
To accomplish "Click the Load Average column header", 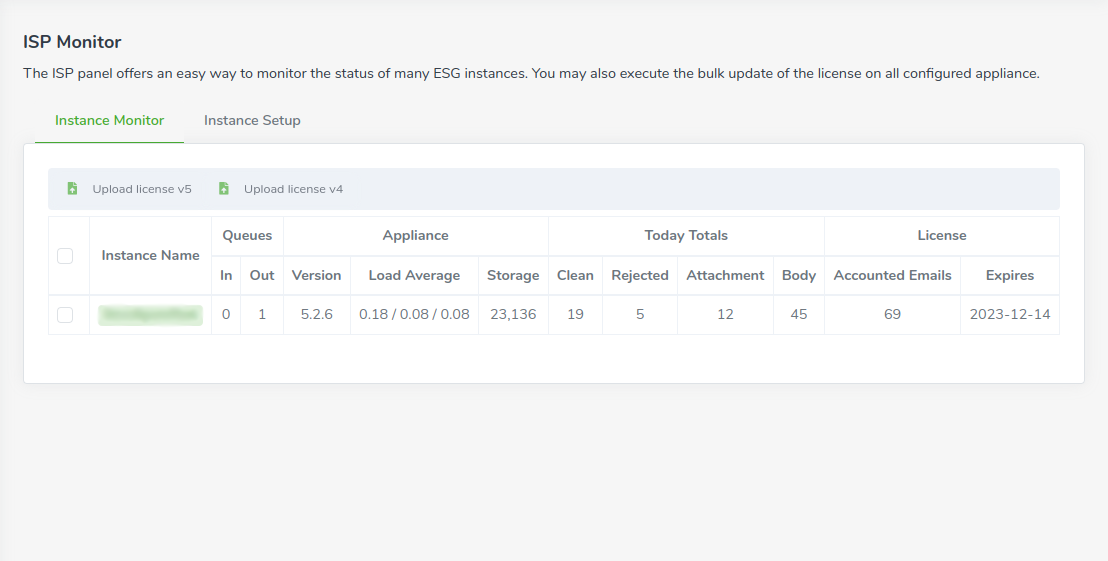I will (x=414, y=275).
